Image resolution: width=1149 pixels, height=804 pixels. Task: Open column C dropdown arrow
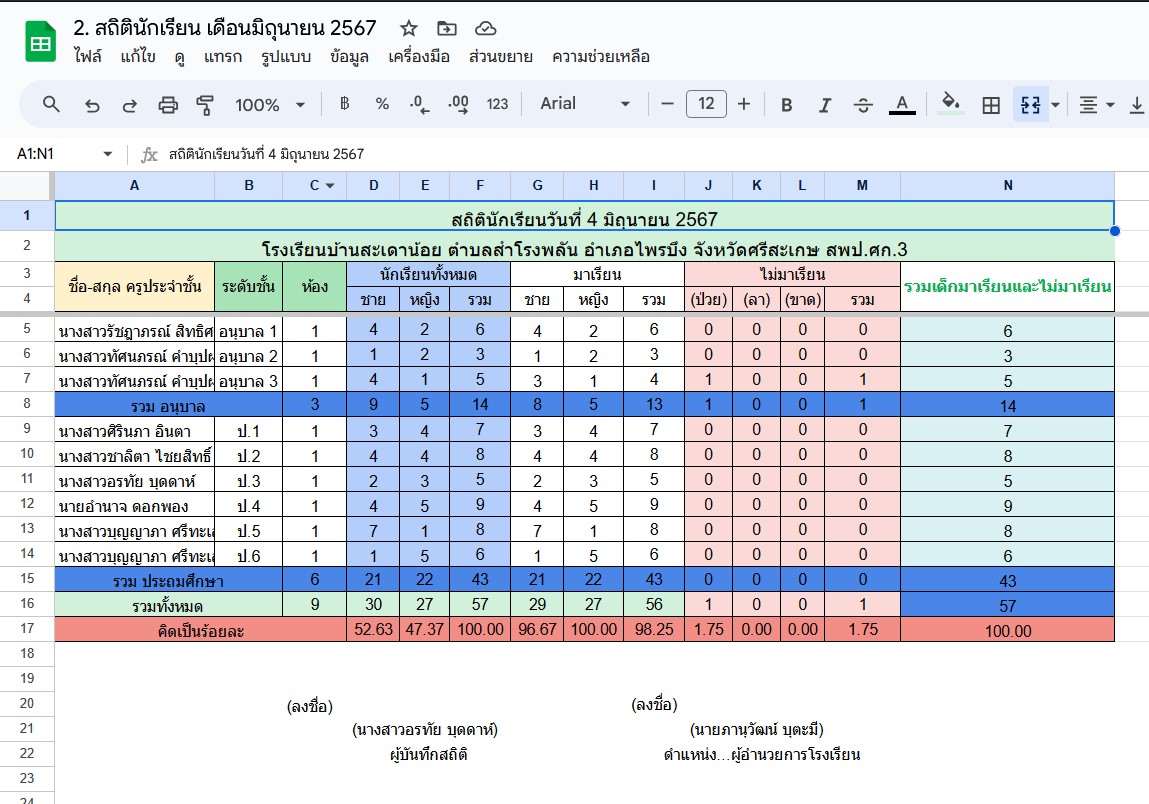(x=330, y=185)
